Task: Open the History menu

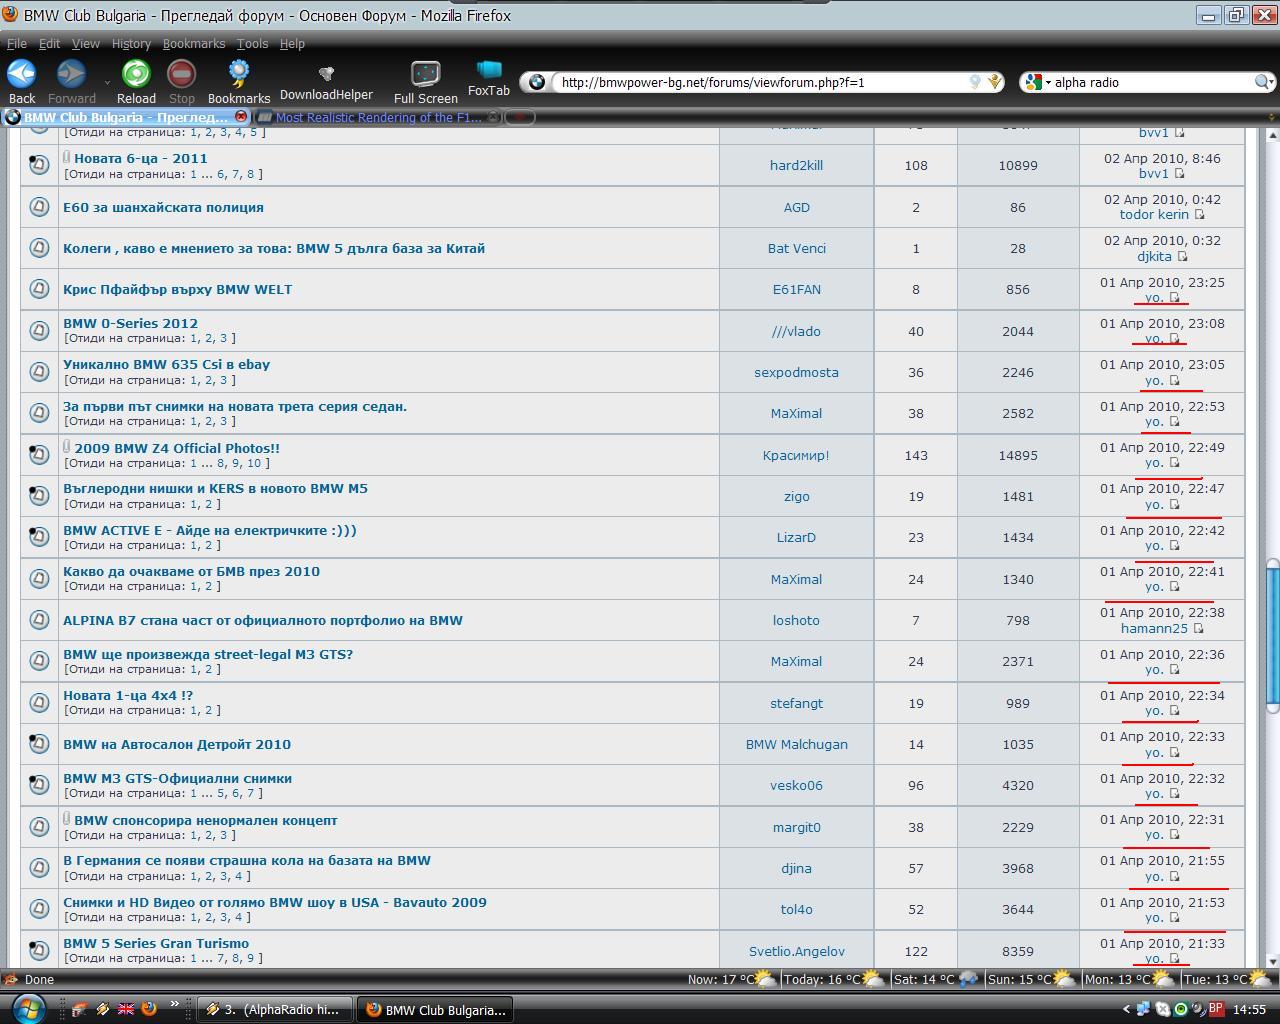Action: (x=131, y=43)
